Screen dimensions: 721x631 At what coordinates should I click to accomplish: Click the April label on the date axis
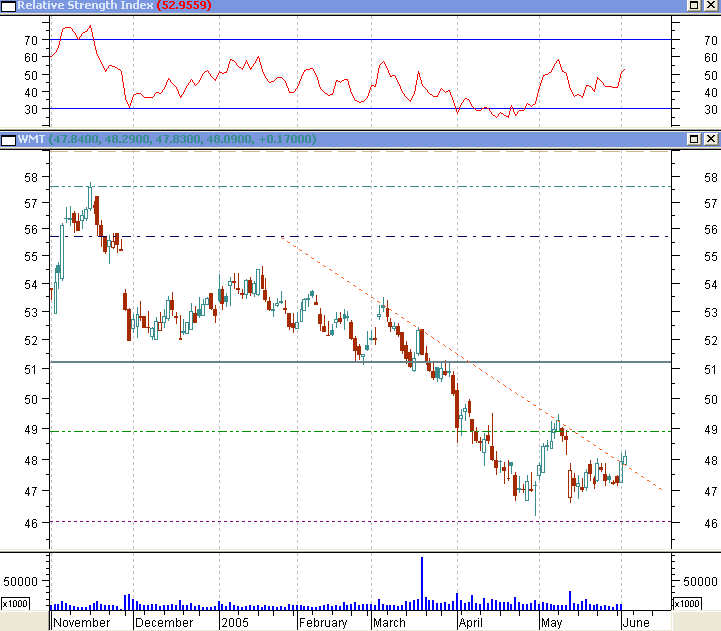click(x=471, y=623)
